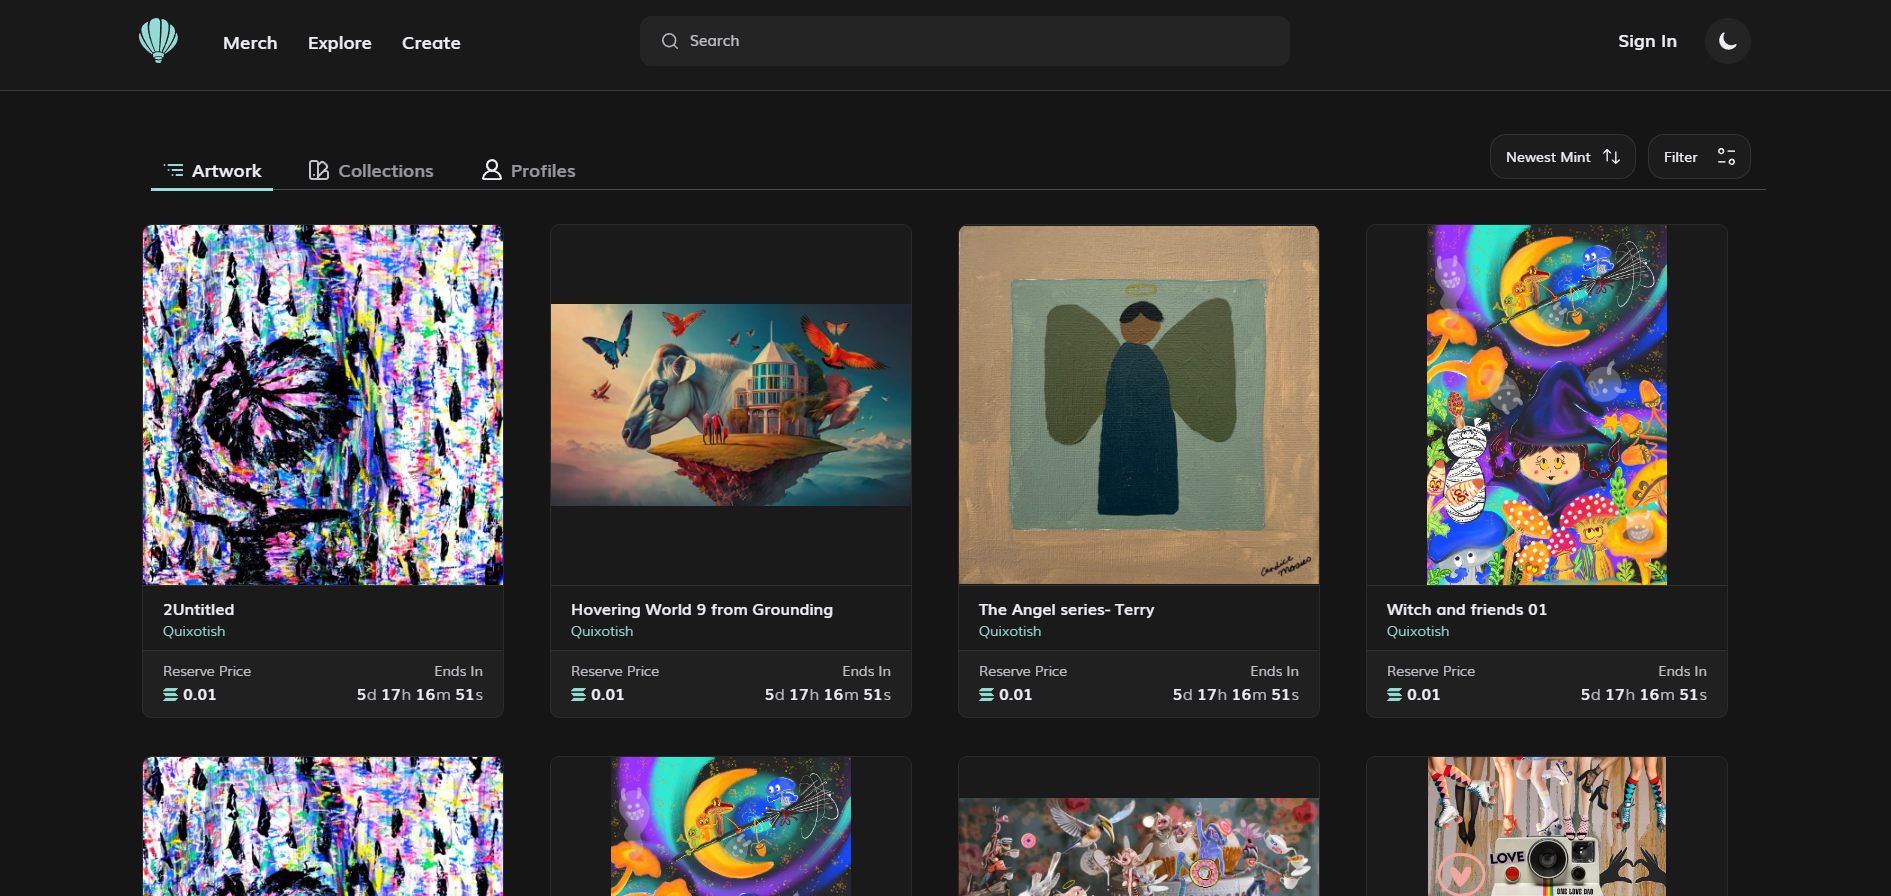Click currency icon on 2Untitled reserve price

[x=170, y=695]
